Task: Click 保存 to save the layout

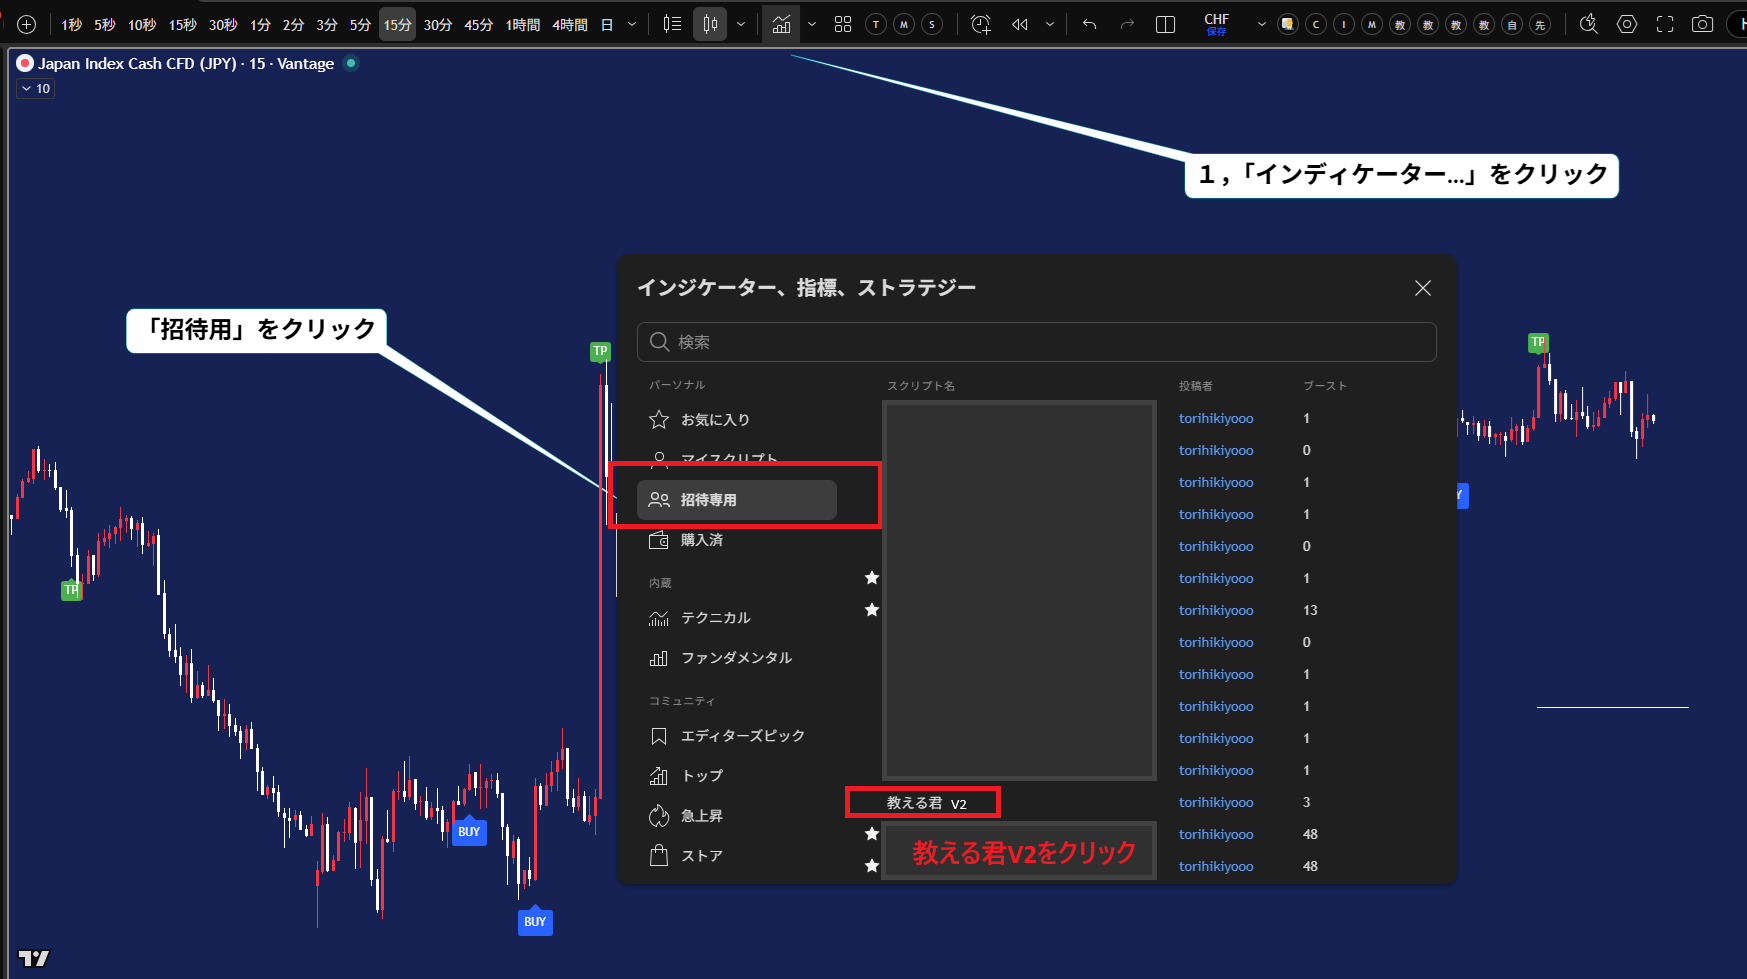Action: [x=1217, y=32]
